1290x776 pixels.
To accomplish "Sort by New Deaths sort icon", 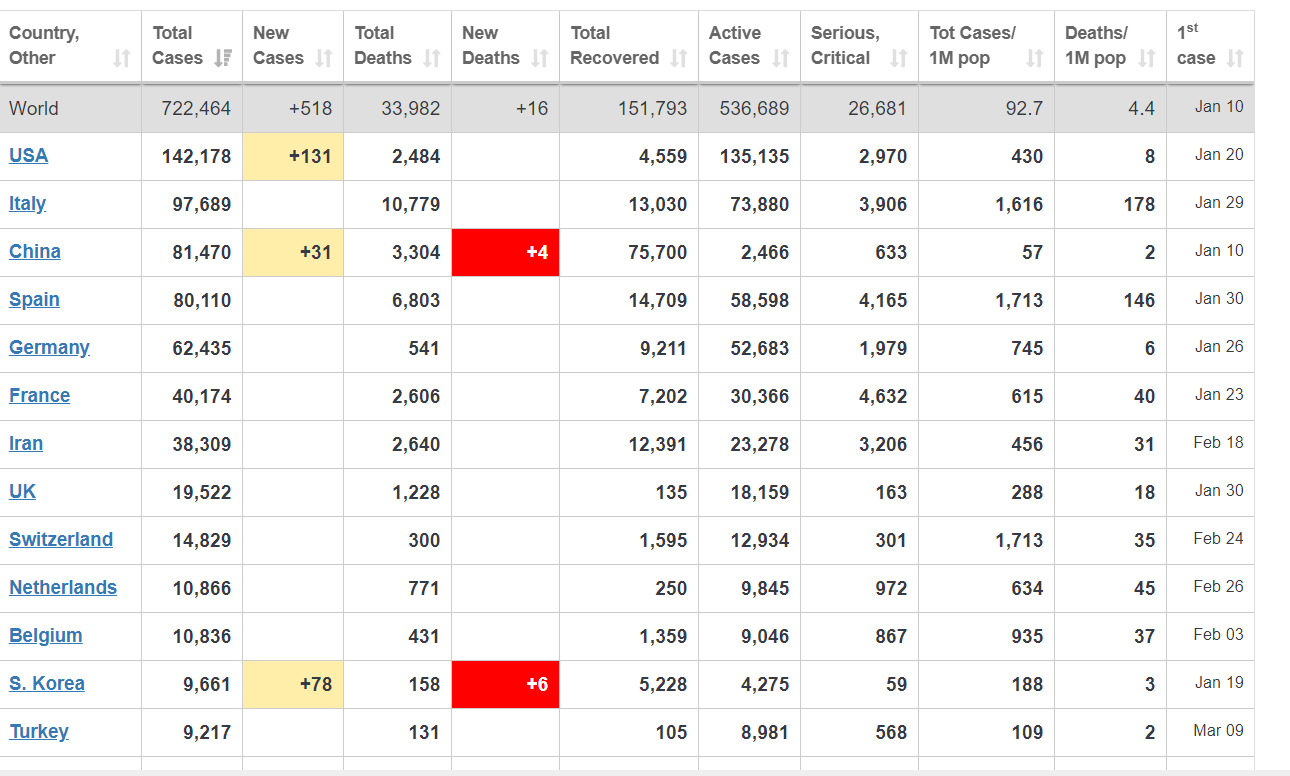I will click(540, 59).
